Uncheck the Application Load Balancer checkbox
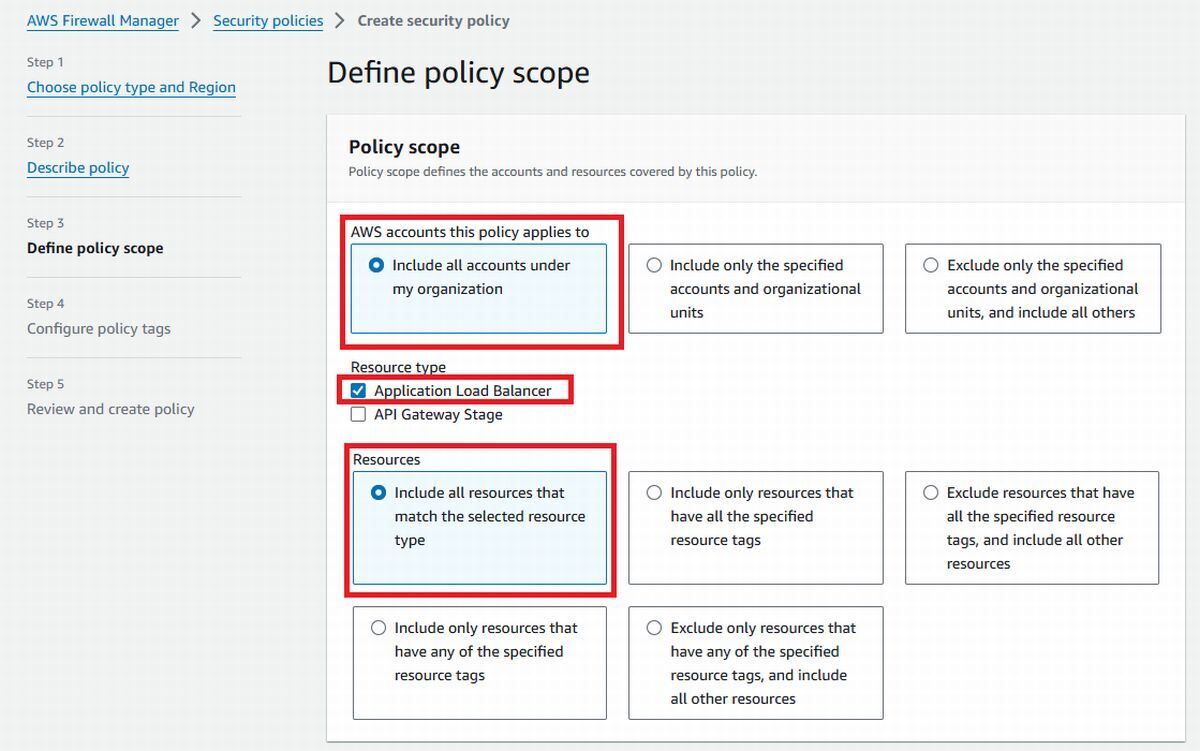 (358, 390)
